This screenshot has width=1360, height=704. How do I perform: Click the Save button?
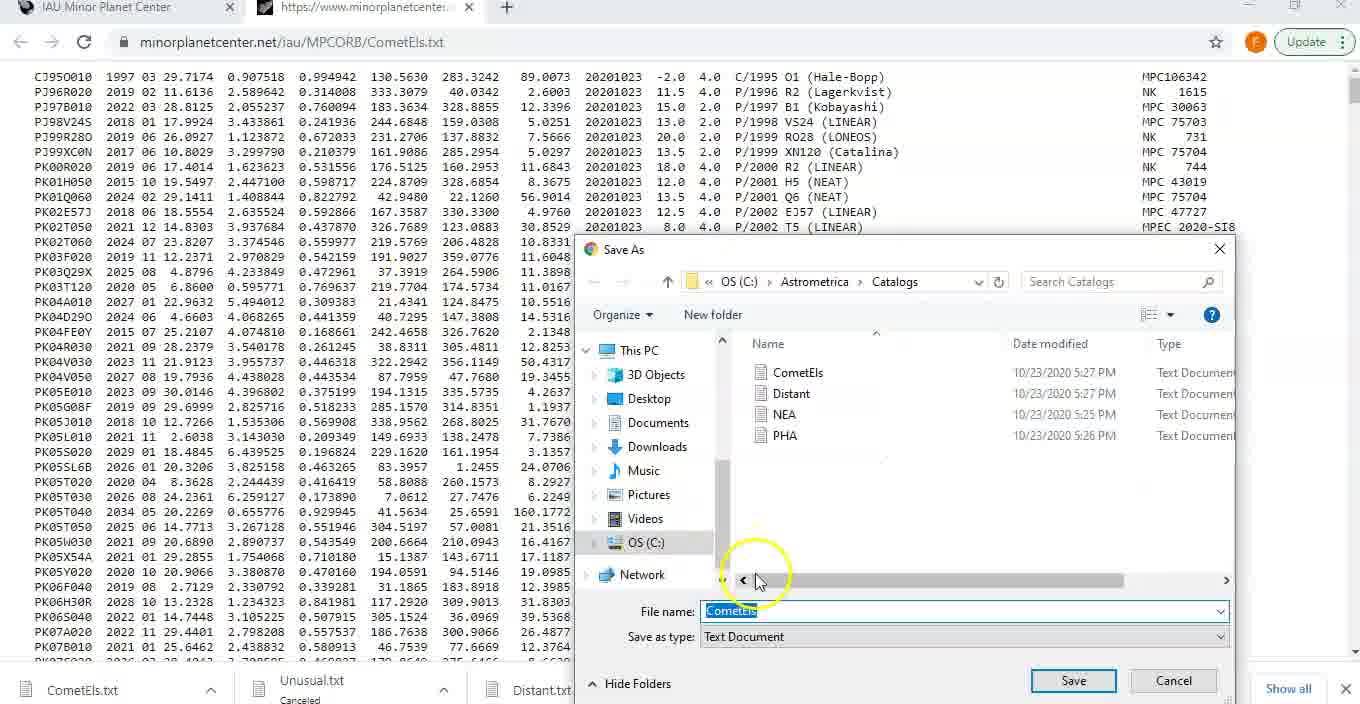coord(1073,681)
